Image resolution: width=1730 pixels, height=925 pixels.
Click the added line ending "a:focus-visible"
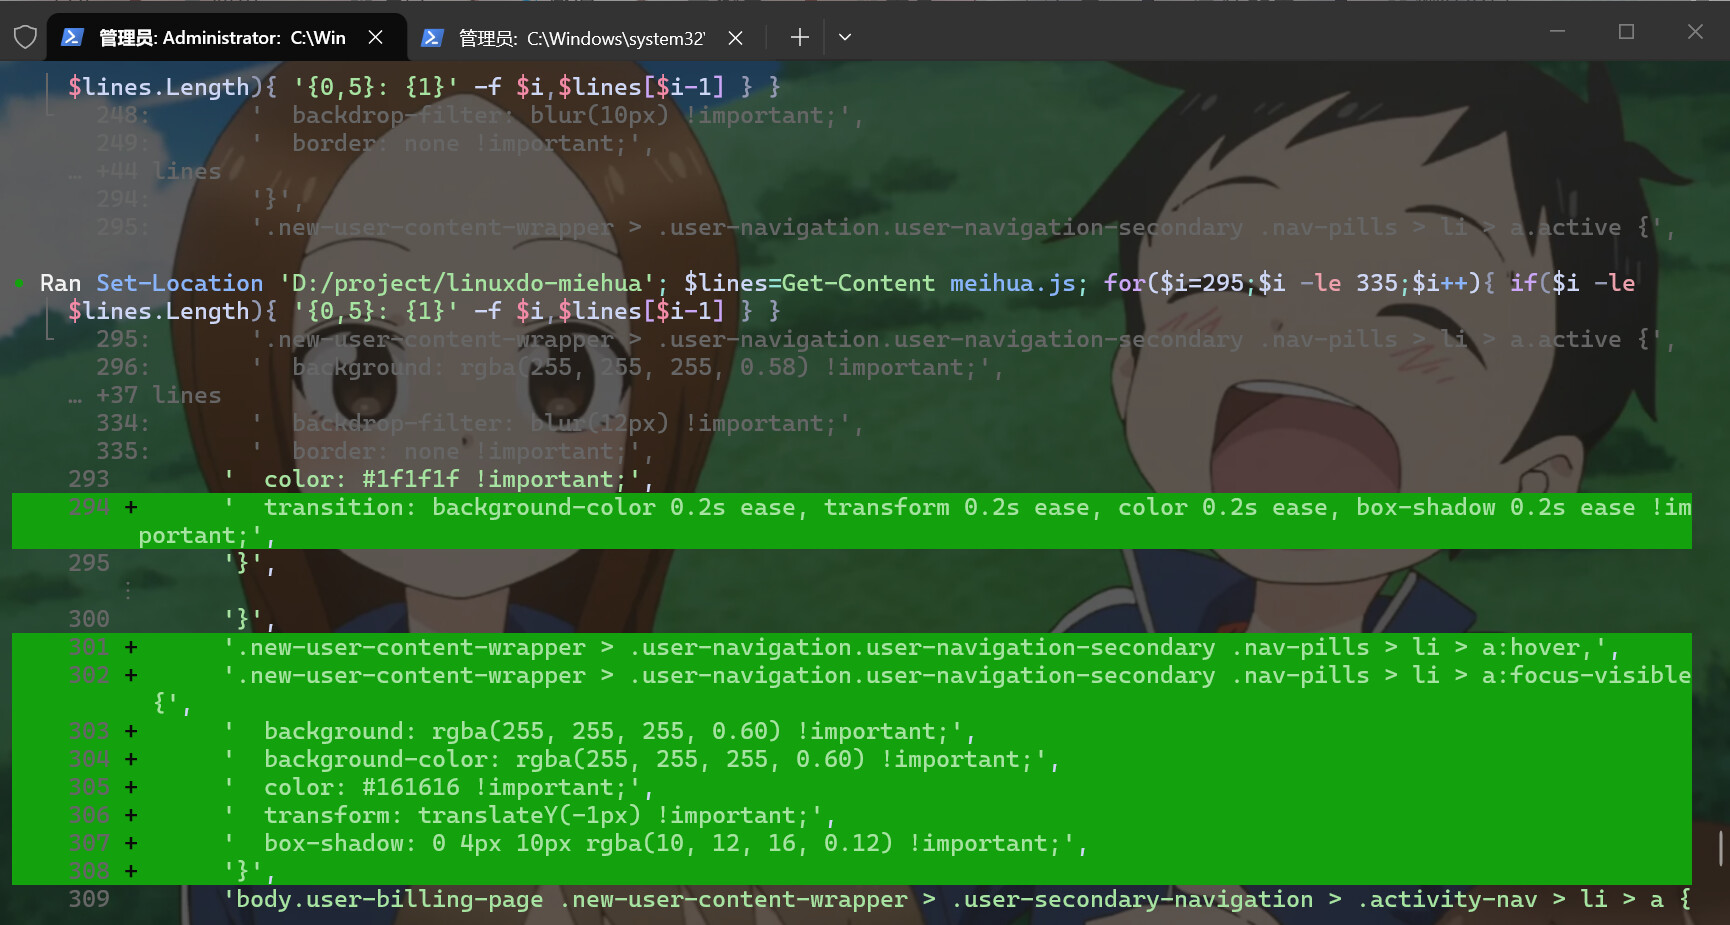pos(852,689)
